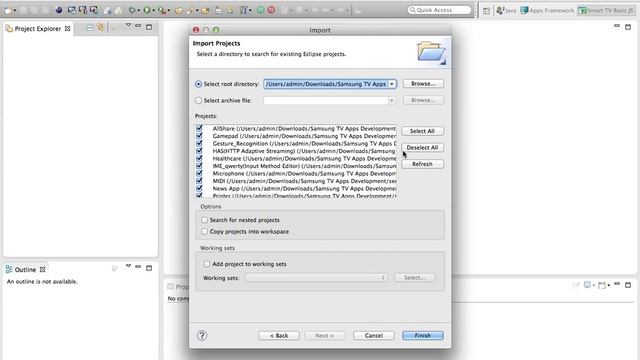The image size is (640, 360).
Task: Click the Cancel button
Action: (x=373, y=336)
